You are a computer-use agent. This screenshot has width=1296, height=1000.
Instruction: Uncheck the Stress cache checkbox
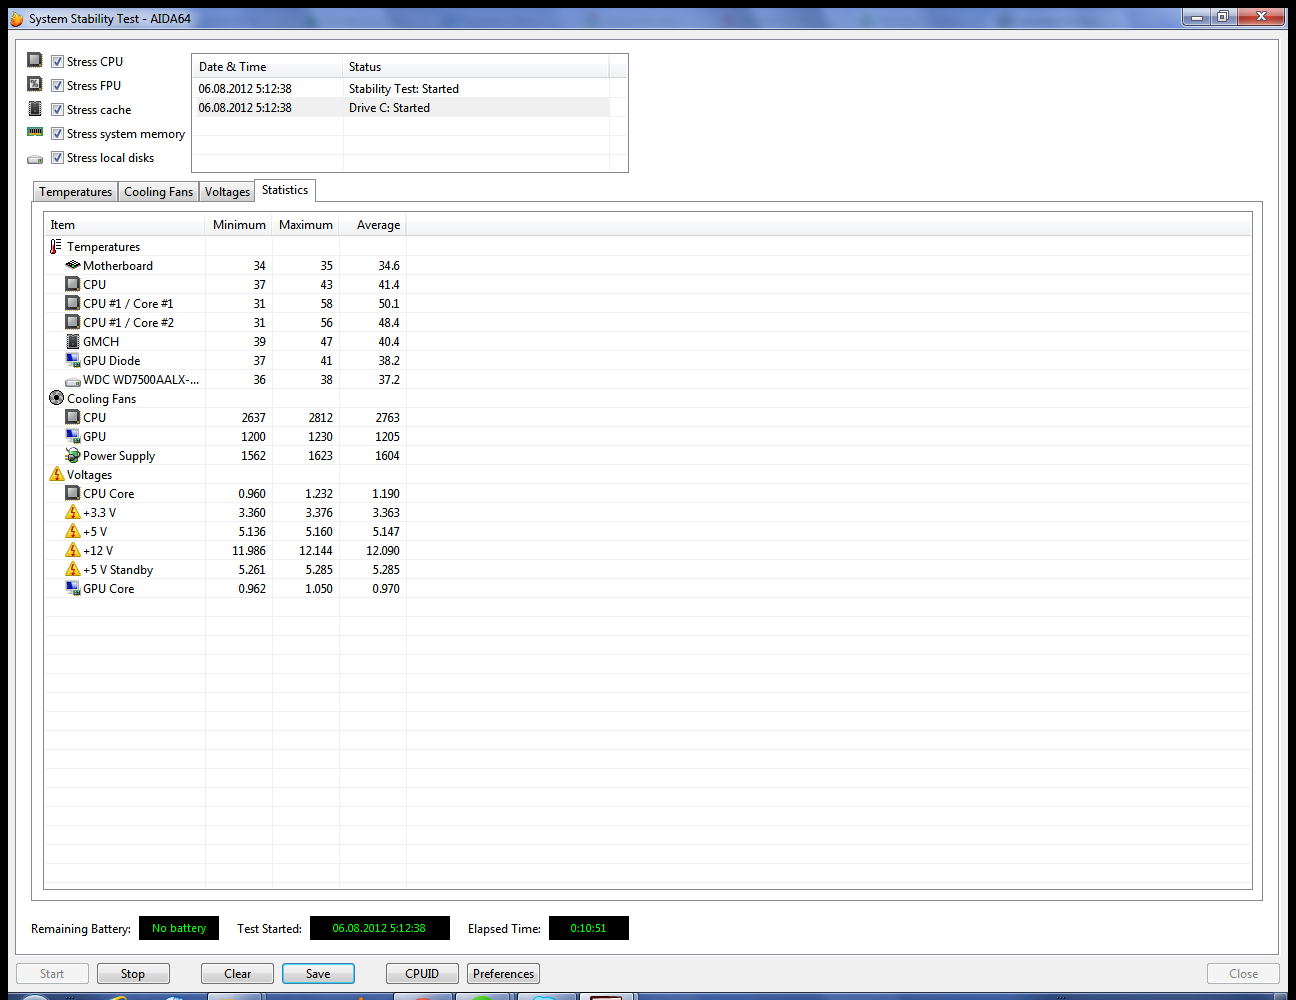tap(57, 109)
